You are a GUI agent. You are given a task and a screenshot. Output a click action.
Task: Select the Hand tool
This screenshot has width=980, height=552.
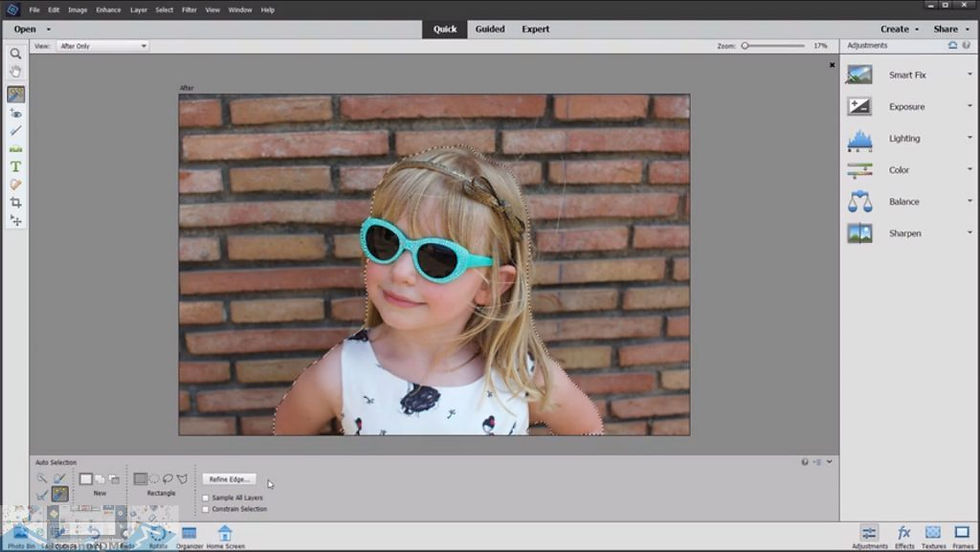coord(16,72)
